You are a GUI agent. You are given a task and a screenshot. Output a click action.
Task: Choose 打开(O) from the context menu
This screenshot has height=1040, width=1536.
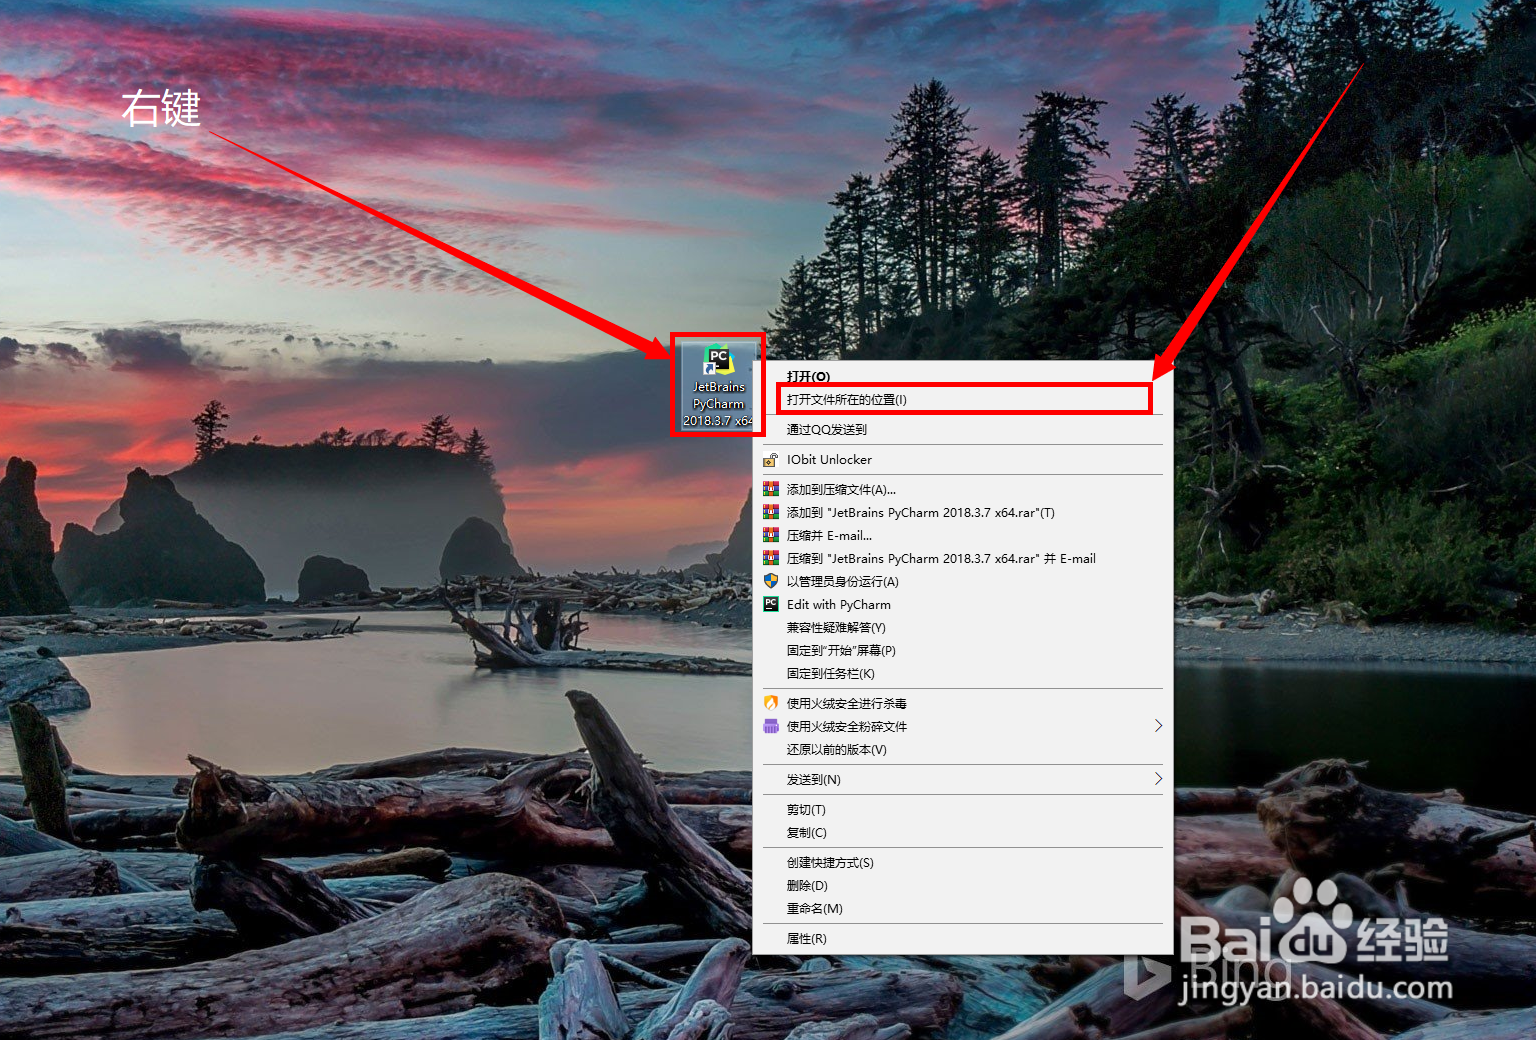962,376
